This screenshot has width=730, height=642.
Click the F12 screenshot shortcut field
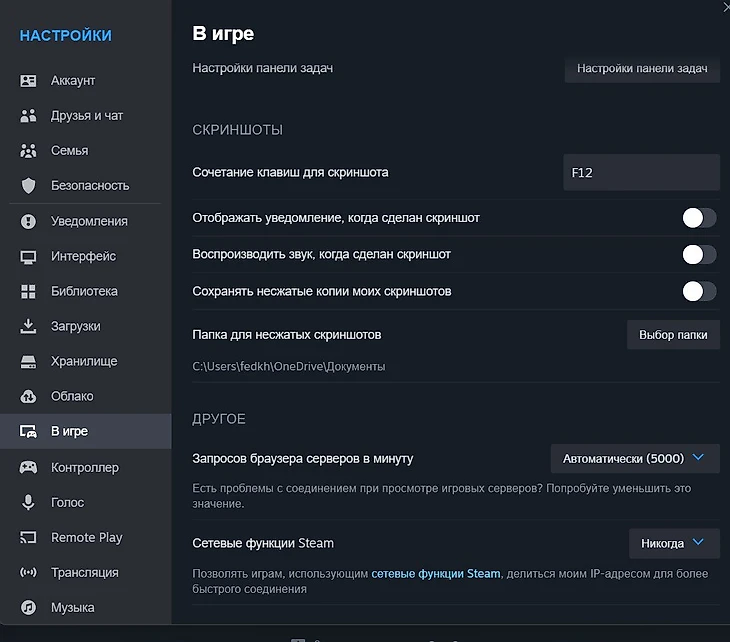[x=640, y=172]
